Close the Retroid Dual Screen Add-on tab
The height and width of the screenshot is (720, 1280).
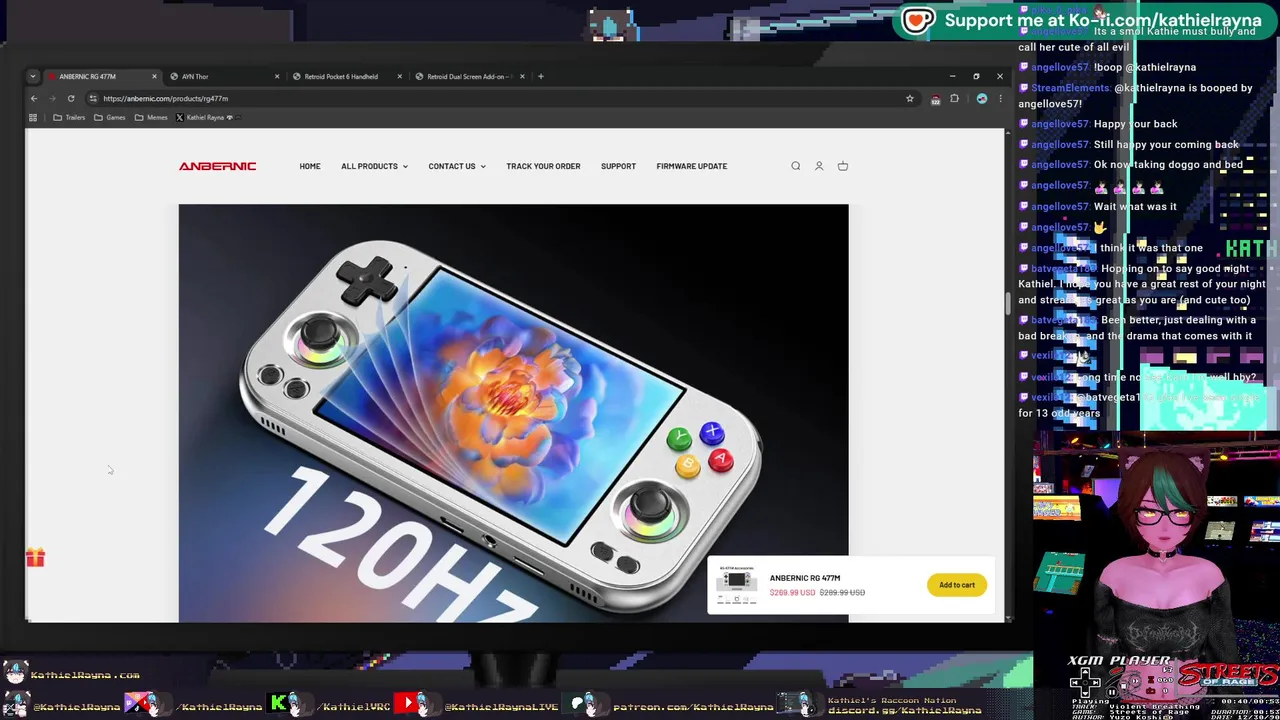pyautogui.click(x=521, y=76)
